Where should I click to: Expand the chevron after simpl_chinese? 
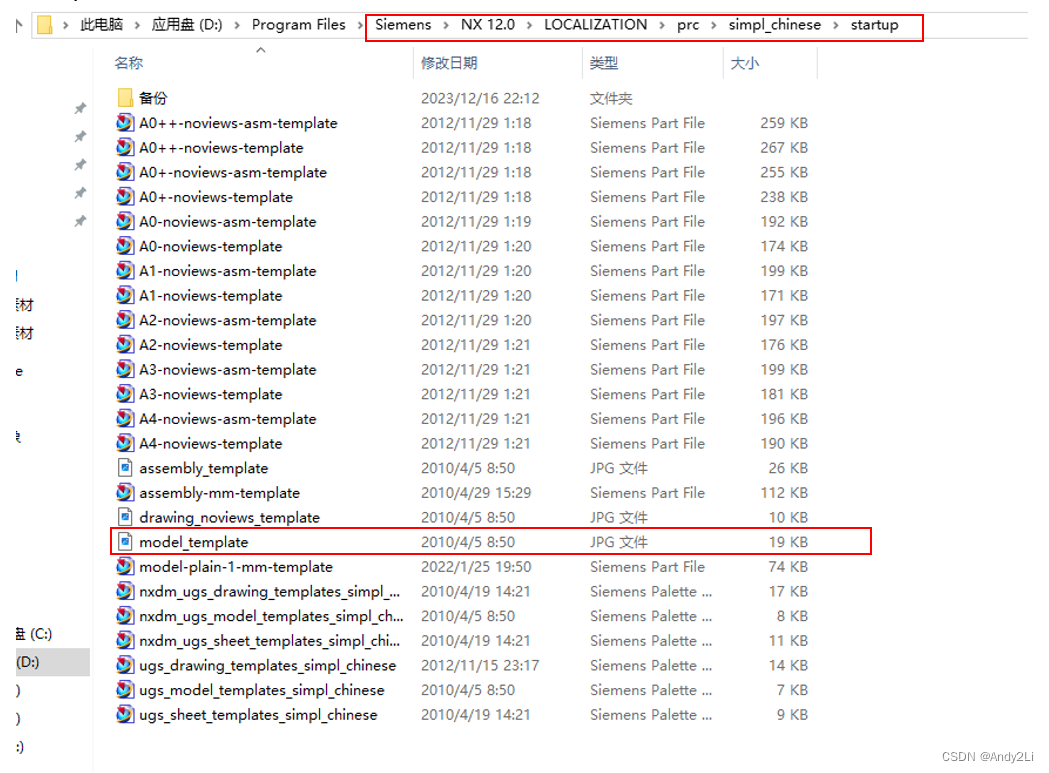[x=836, y=25]
